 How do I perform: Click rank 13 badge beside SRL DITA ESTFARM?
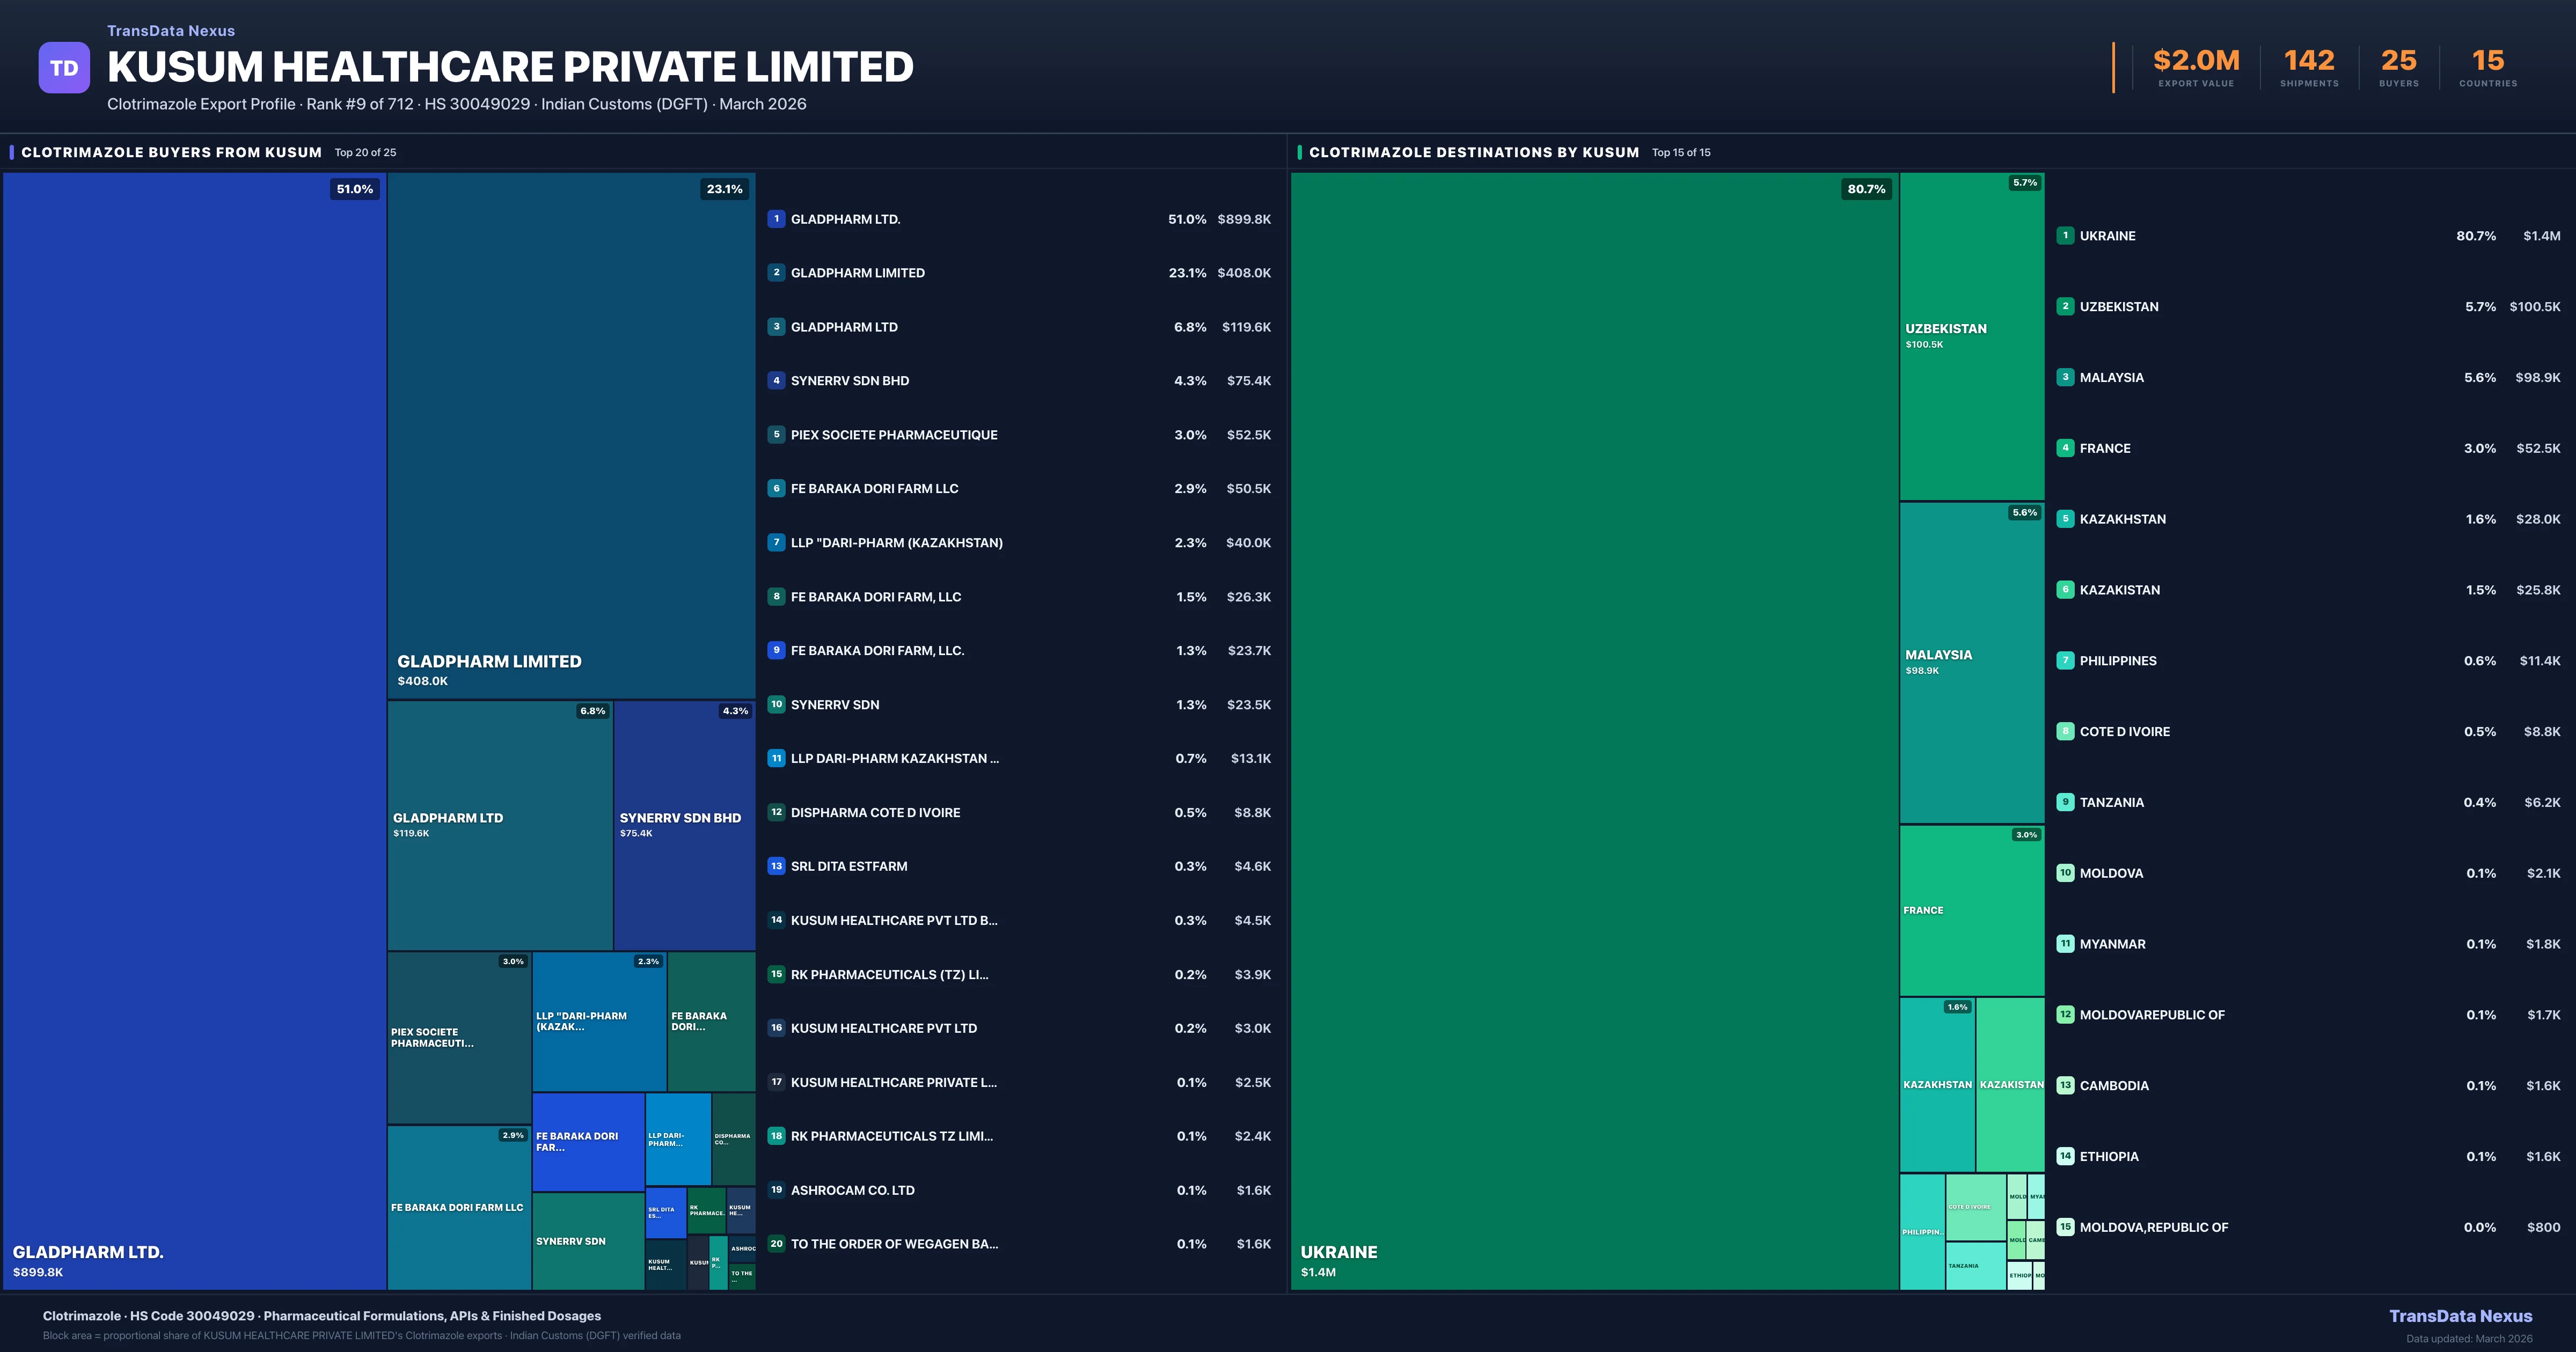point(776,866)
